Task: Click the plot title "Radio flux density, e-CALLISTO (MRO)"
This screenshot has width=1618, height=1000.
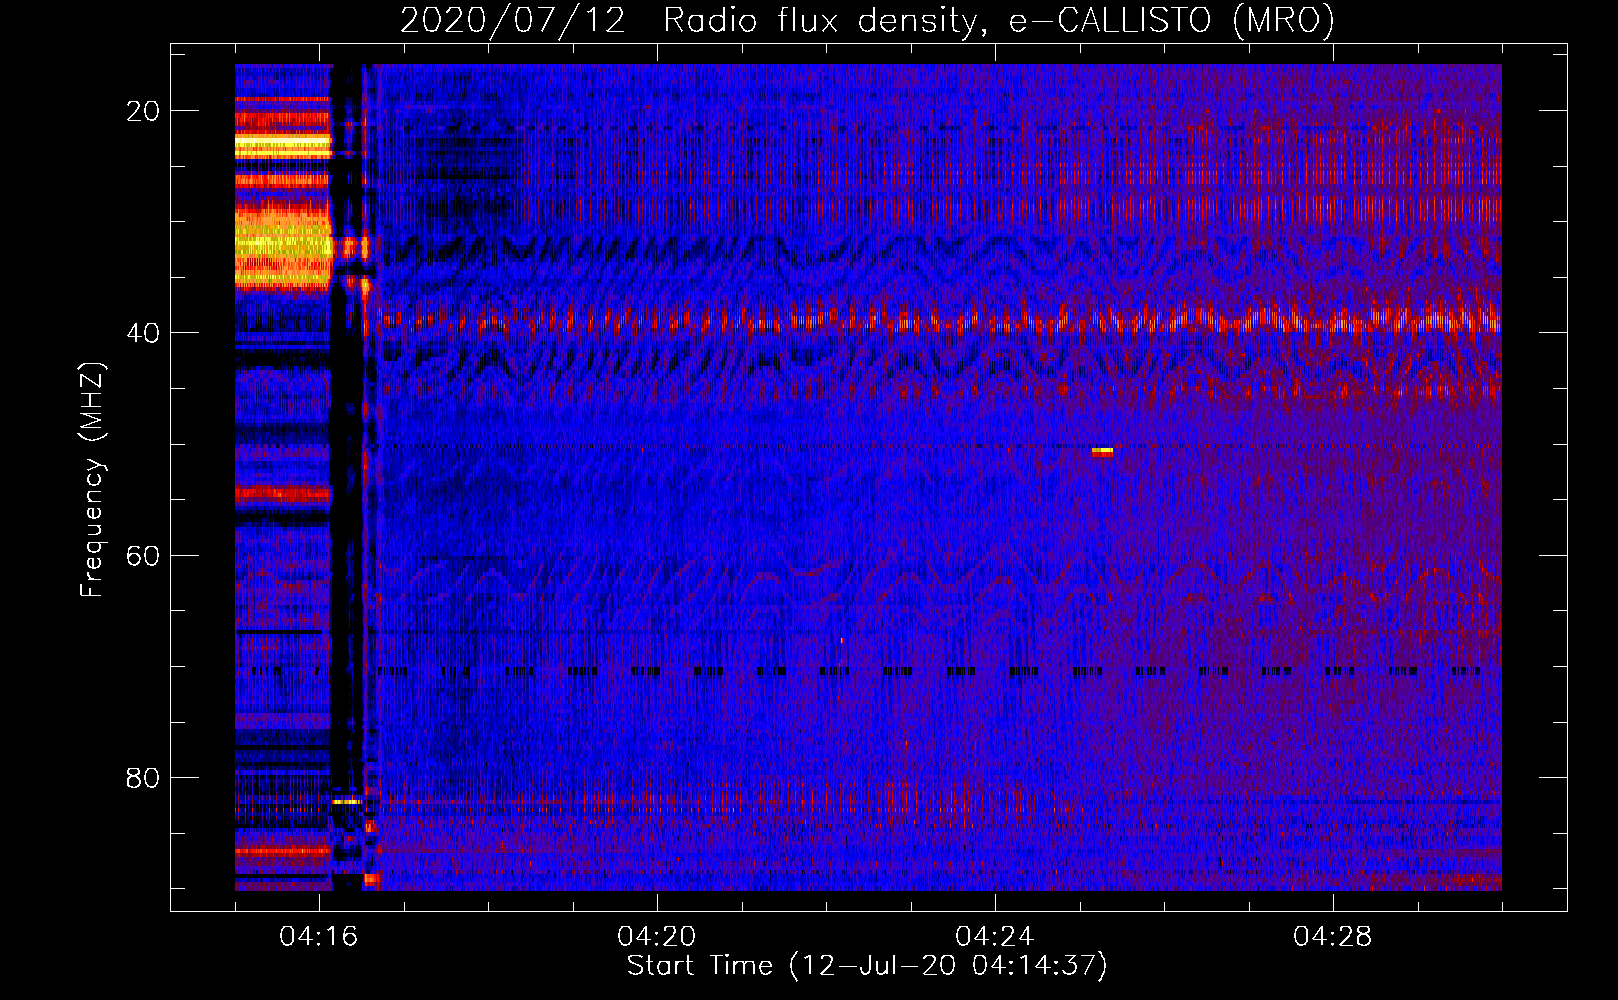Action: (998, 20)
